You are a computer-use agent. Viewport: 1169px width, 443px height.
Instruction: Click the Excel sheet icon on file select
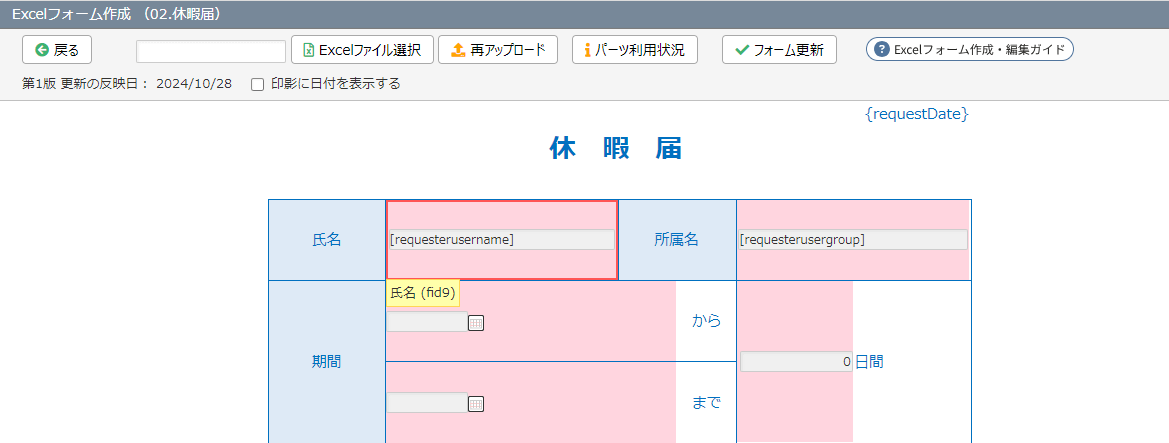(x=308, y=50)
